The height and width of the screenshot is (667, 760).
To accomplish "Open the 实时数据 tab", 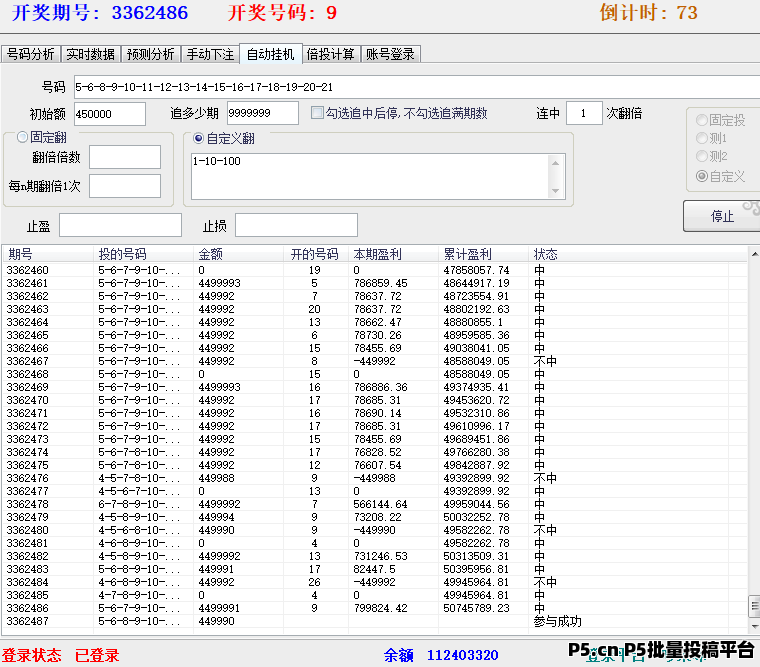I will click(x=90, y=54).
